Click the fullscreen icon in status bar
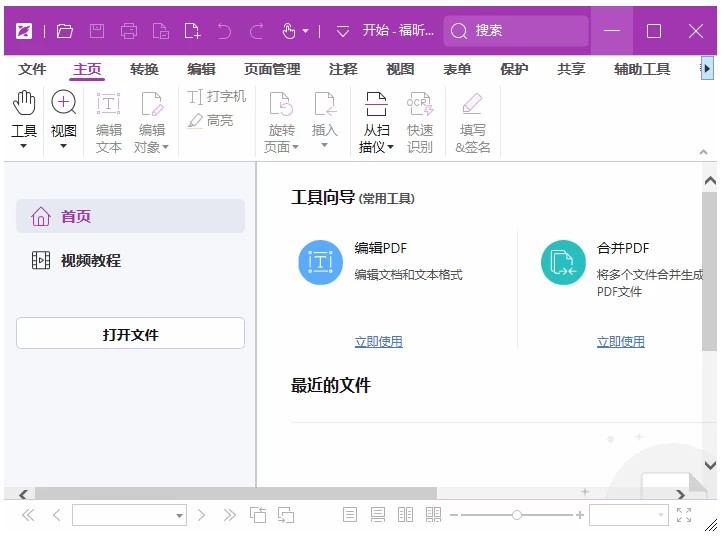The height and width of the screenshot is (544, 722). click(684, 515)
